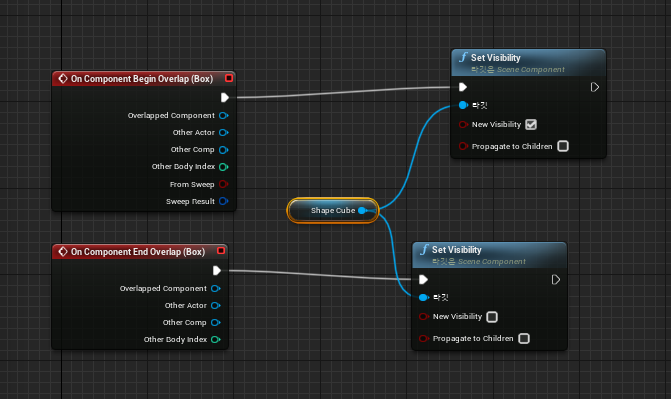Select the upper Set Visibility node header
Viewport: 671px width, 399px height.
528,63
